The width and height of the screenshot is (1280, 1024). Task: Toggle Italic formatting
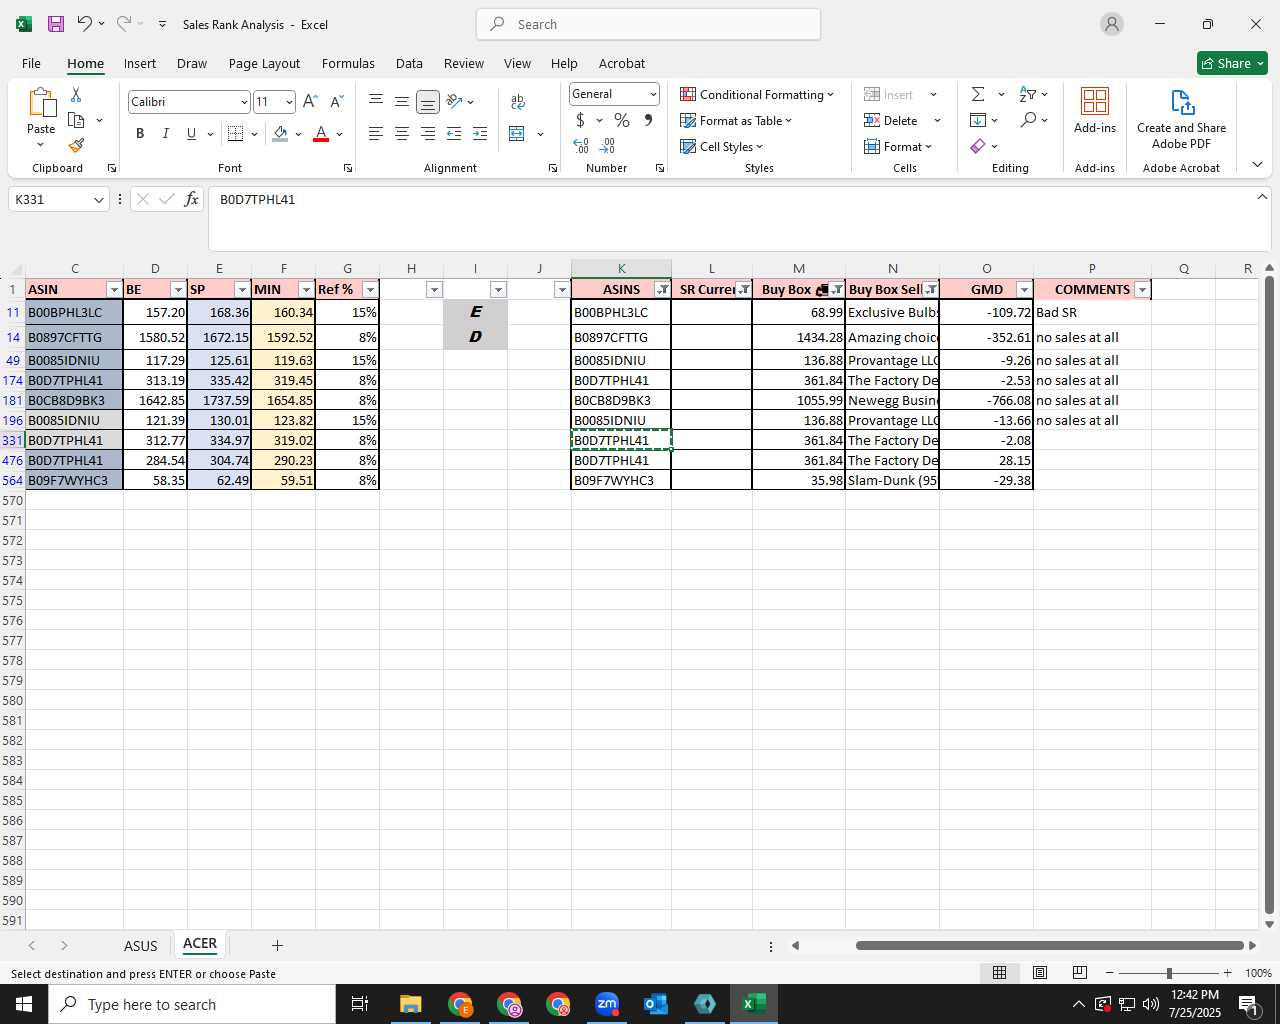[x=165, y=133]
